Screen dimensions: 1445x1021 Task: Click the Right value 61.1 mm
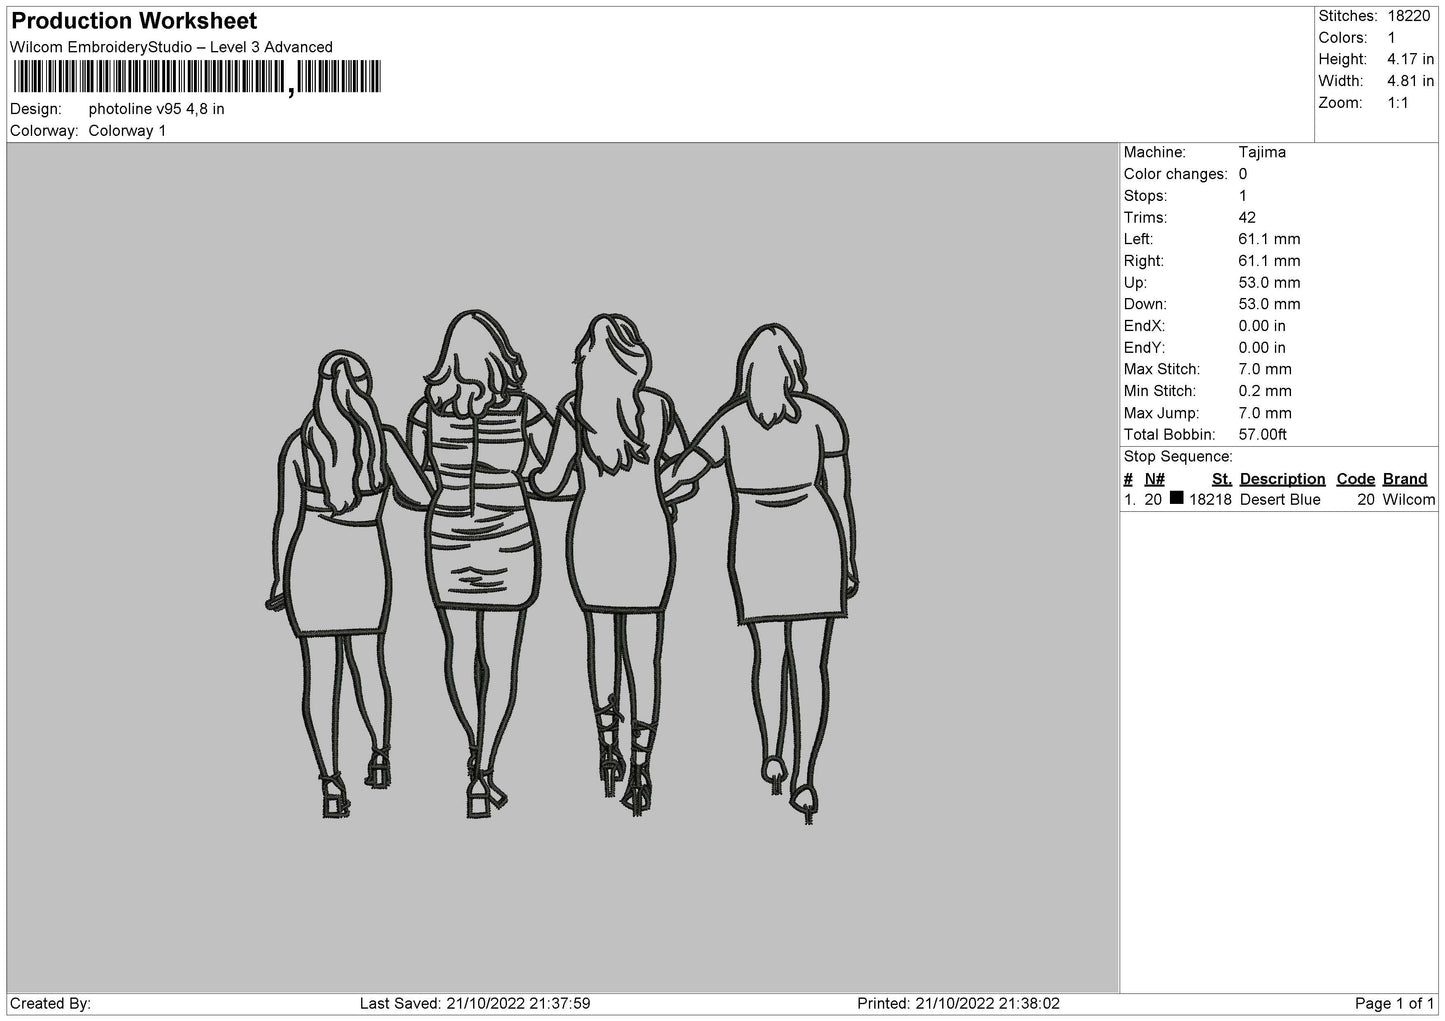(1269, 261)
